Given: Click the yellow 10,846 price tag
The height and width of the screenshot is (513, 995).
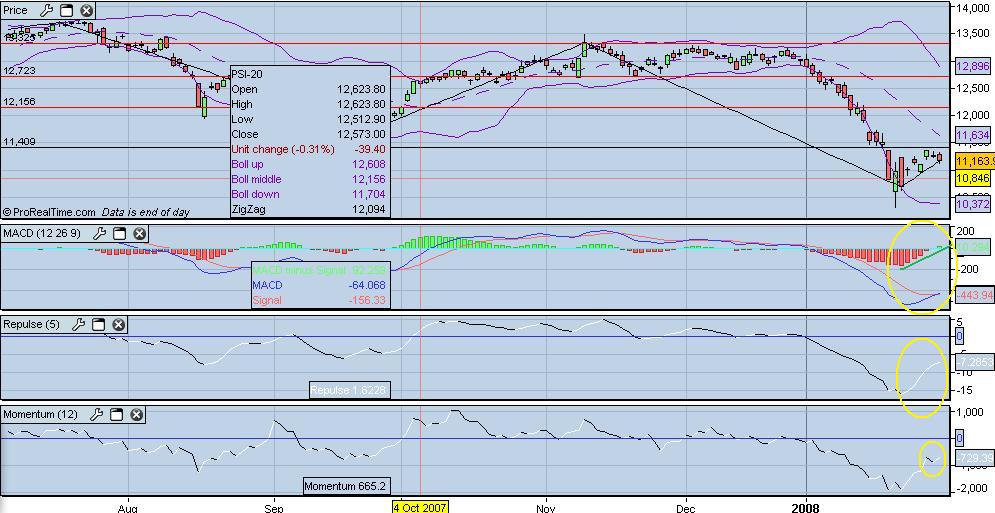Looking at the screenshot, I should tap(972, 178).
